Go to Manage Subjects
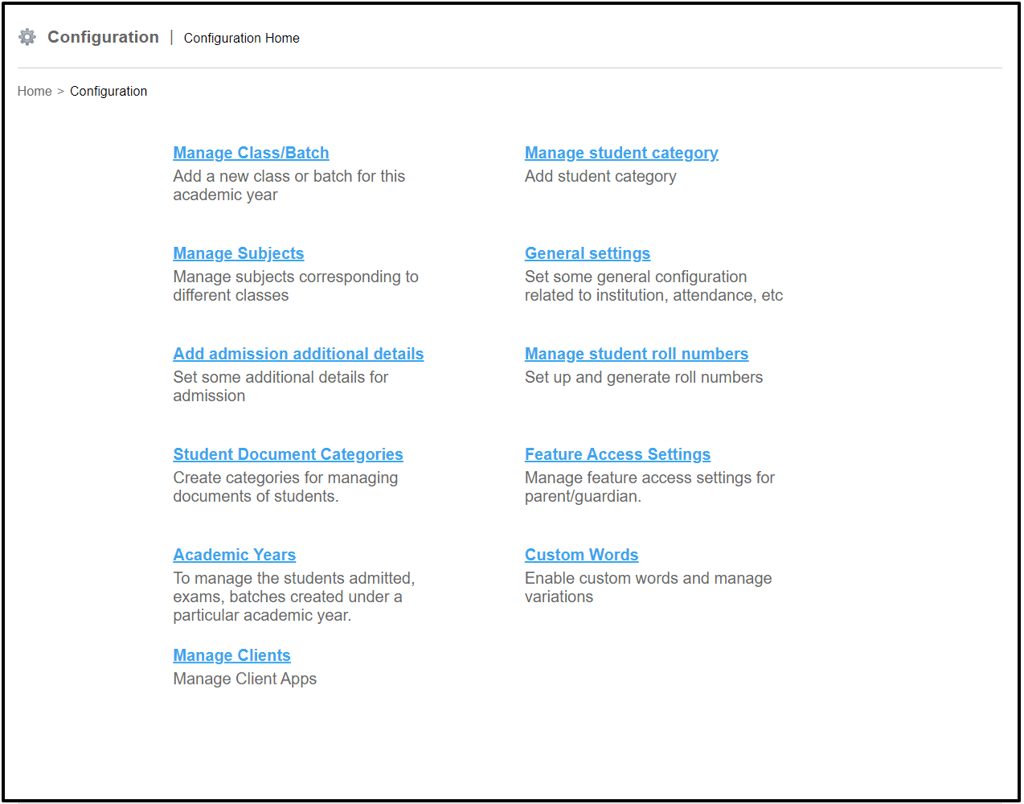 (x=238, y=253)
